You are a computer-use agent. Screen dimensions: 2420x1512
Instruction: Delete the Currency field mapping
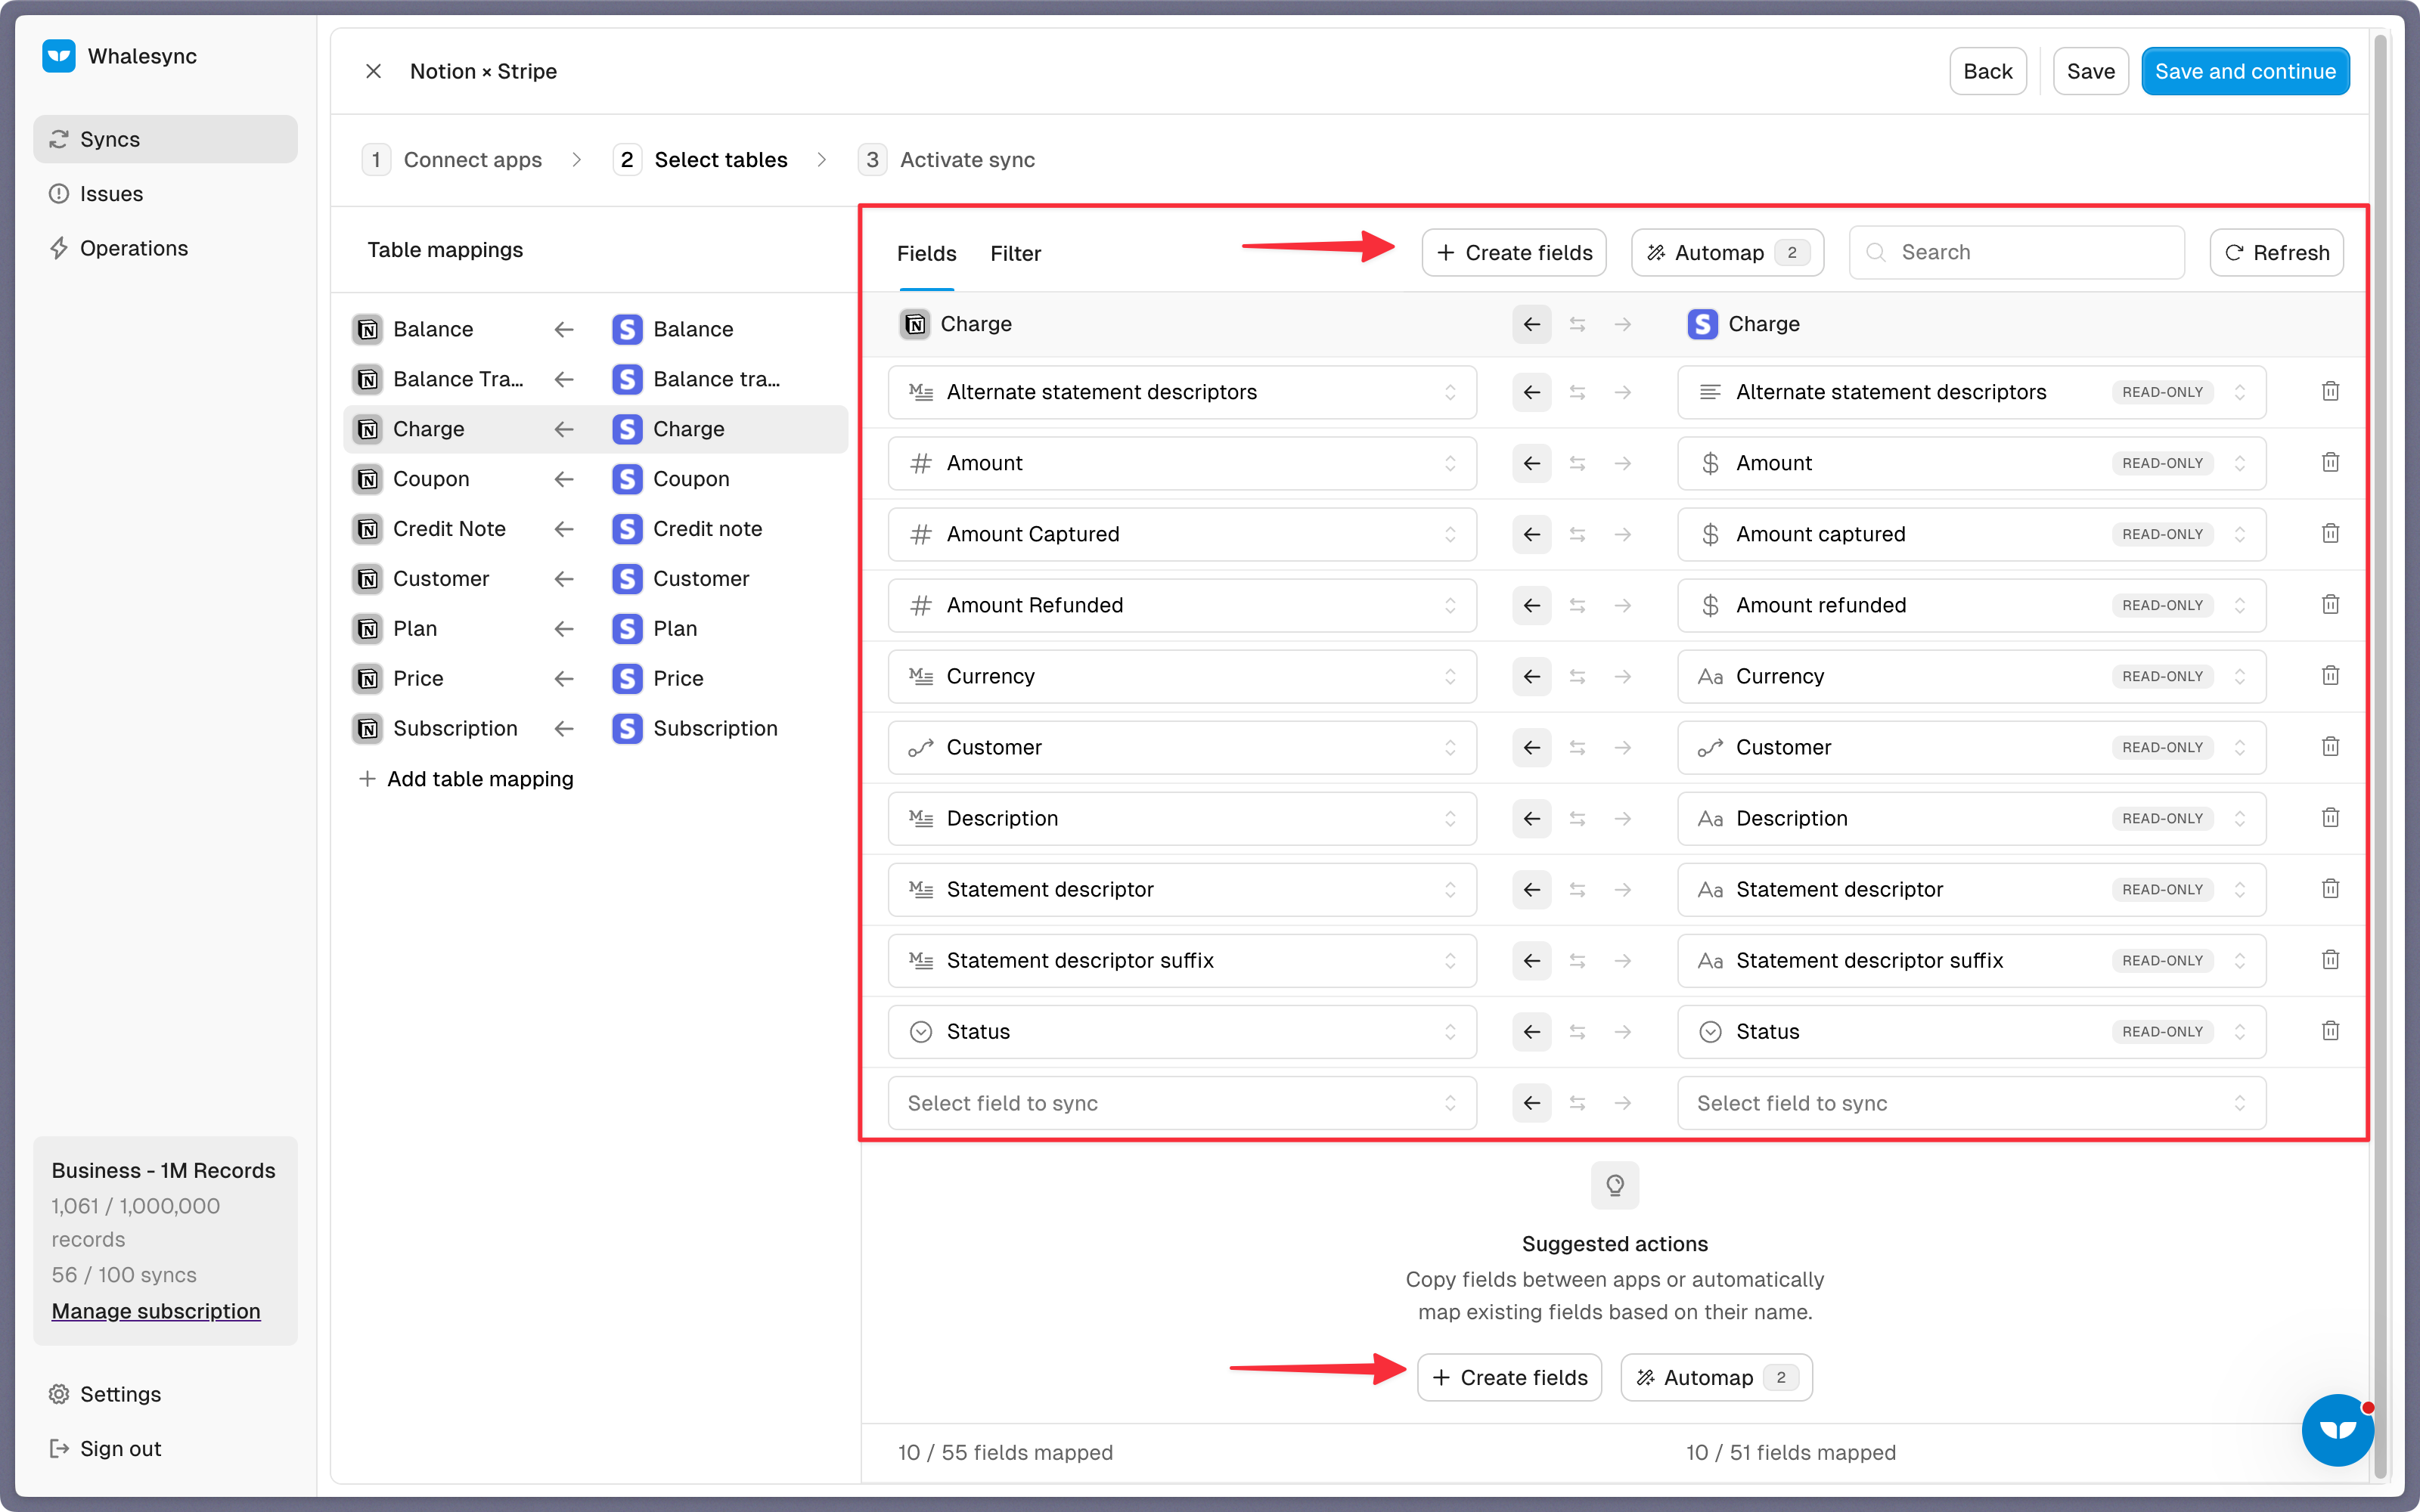(x=2330, y=676)
